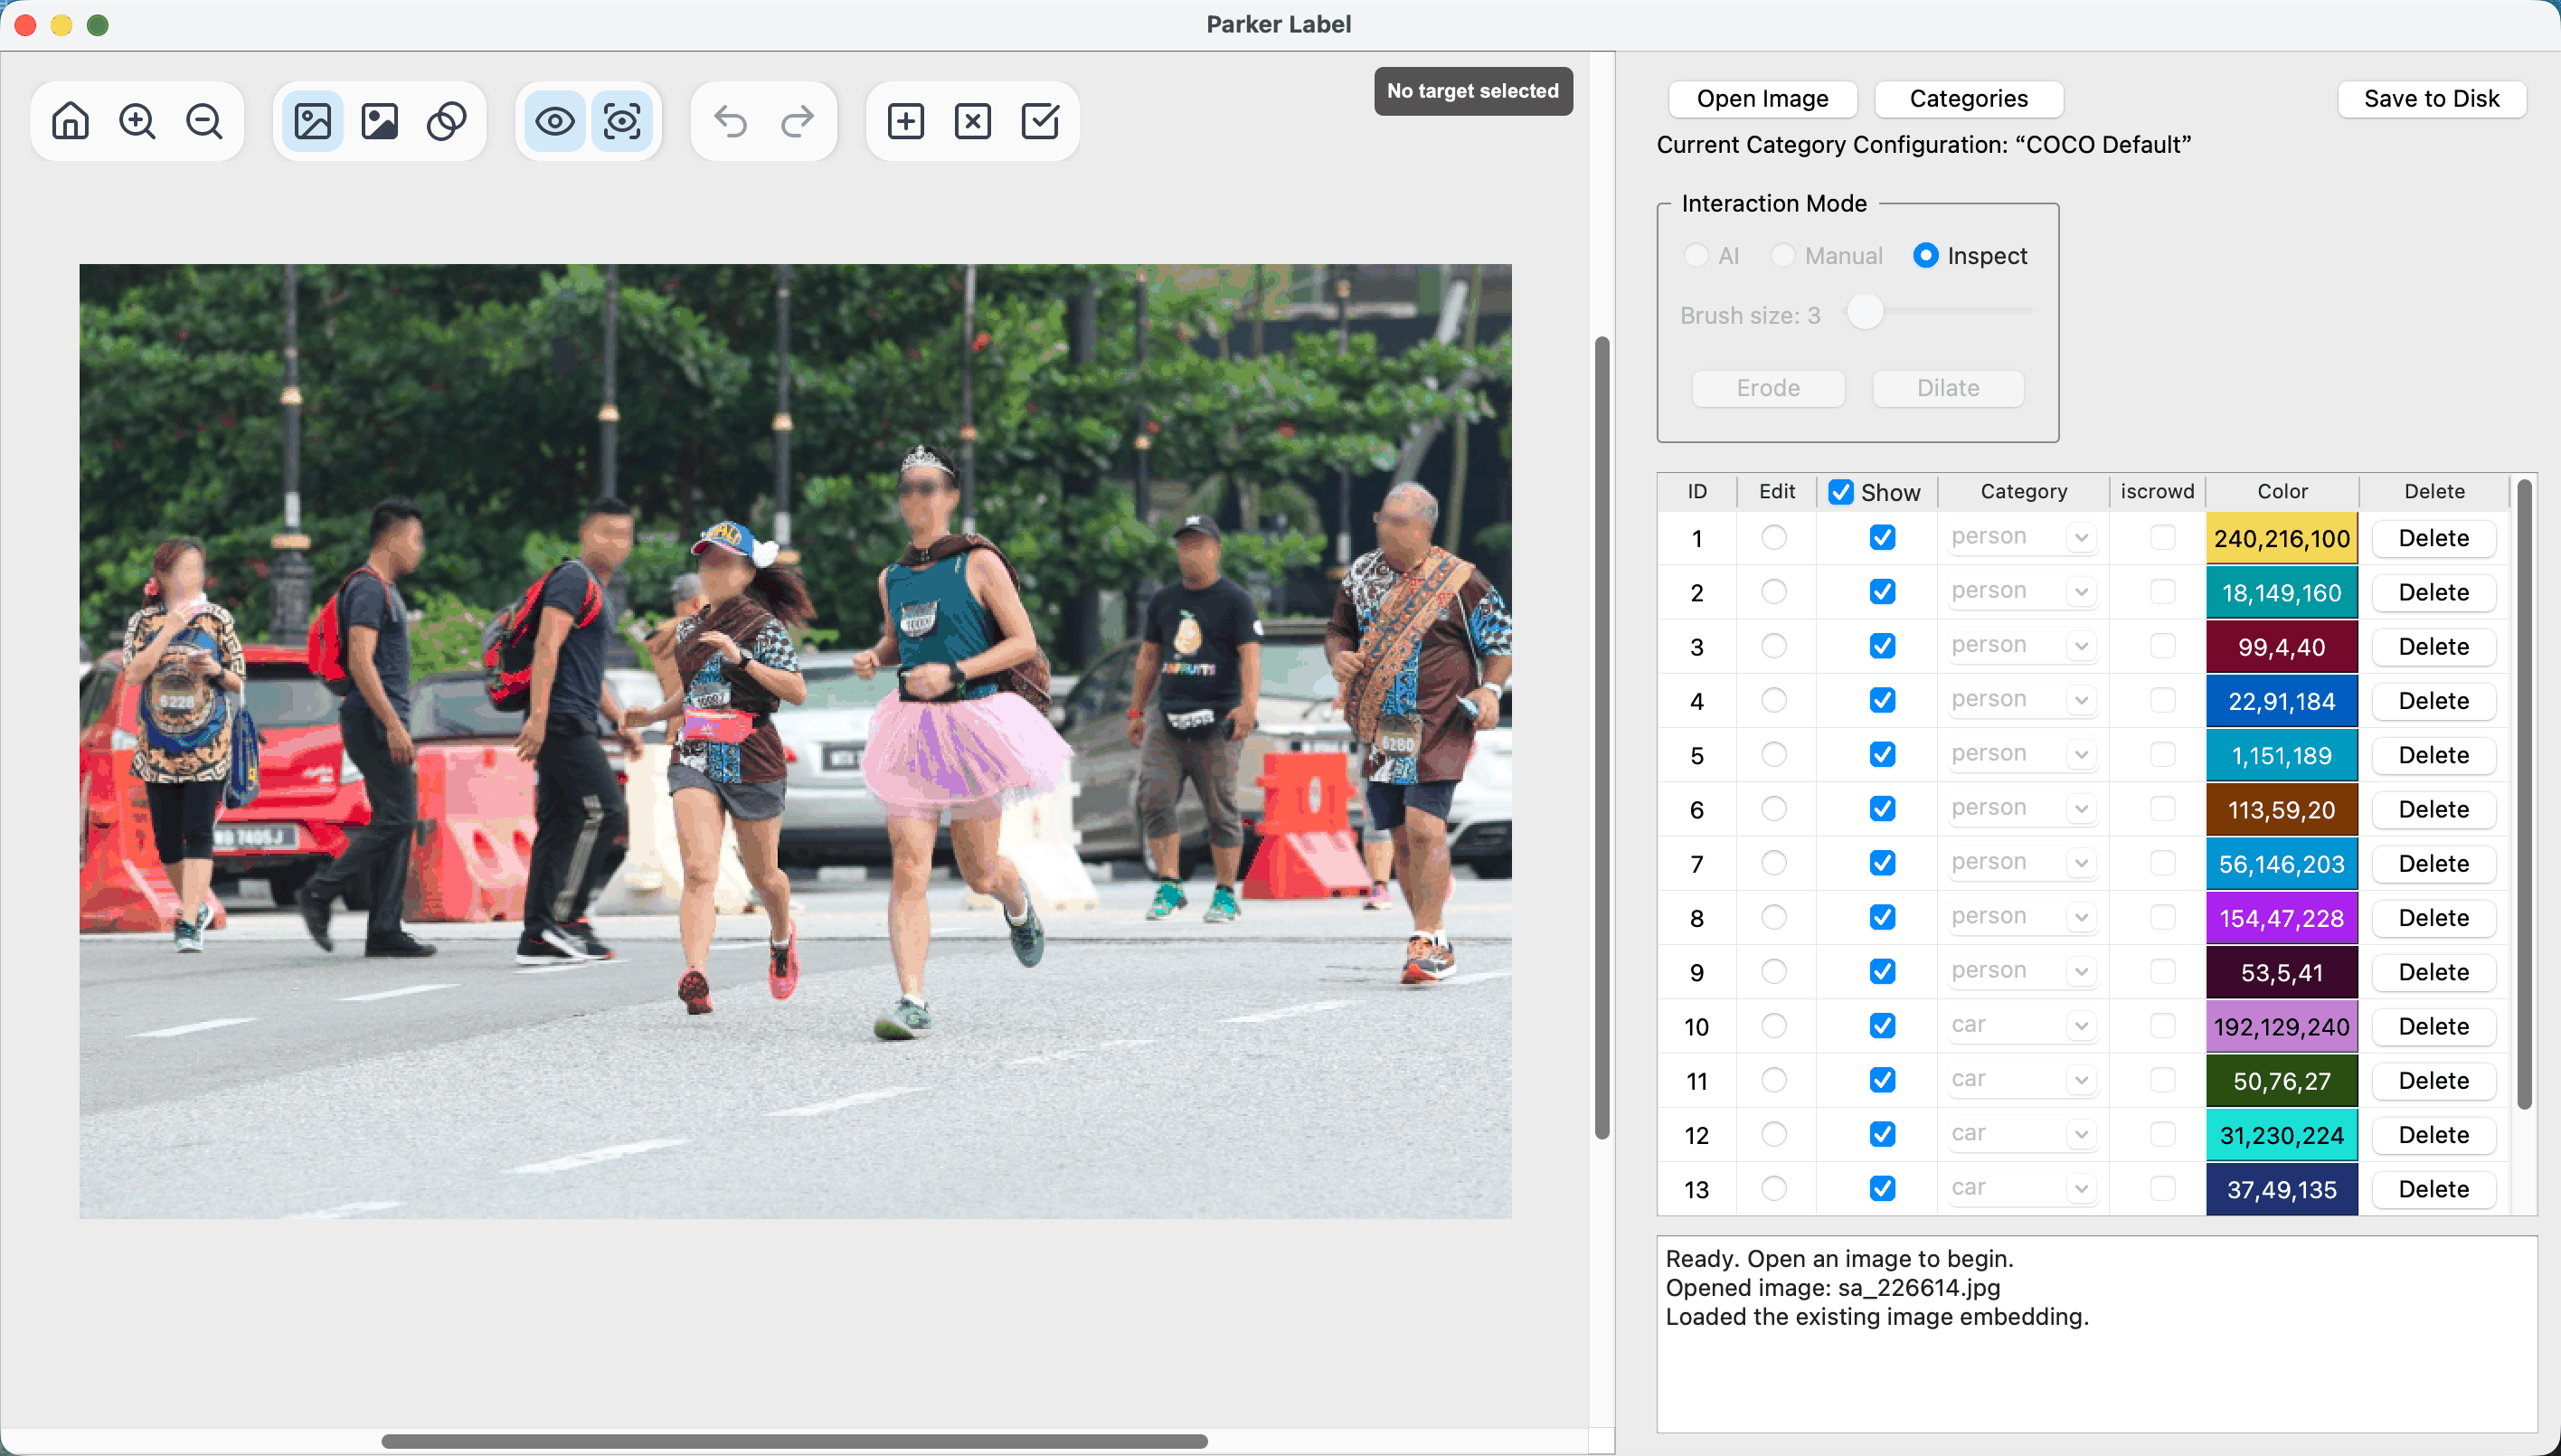Viewport: 2561px width, 1456px height.
Task: Click the iscrowd column header
Action: point(2157,492)
